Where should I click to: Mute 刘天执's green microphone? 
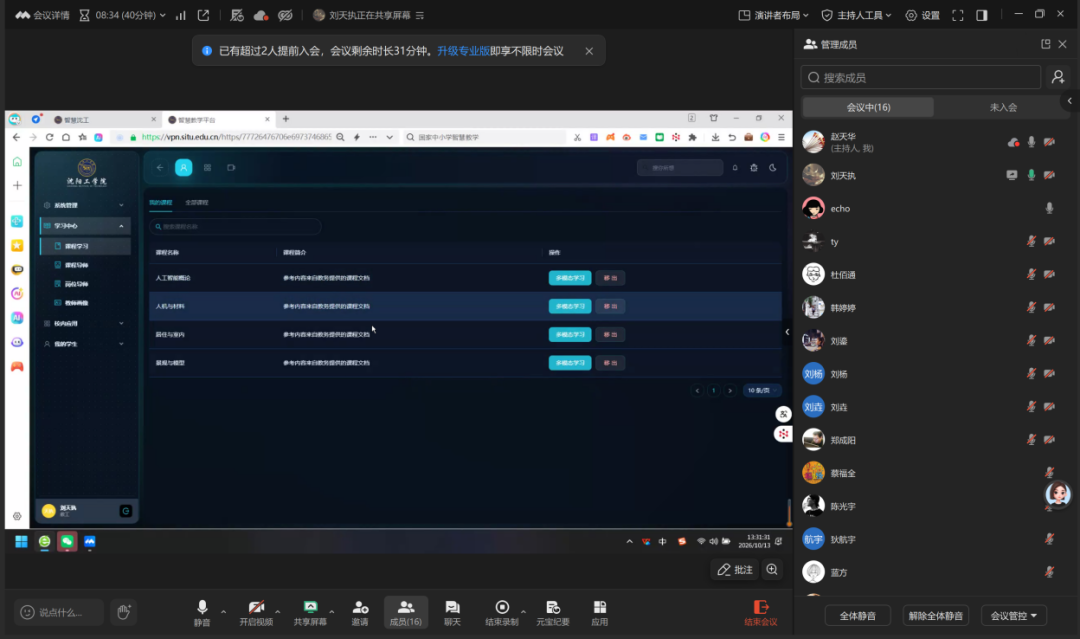click(x=1031, y=175)
